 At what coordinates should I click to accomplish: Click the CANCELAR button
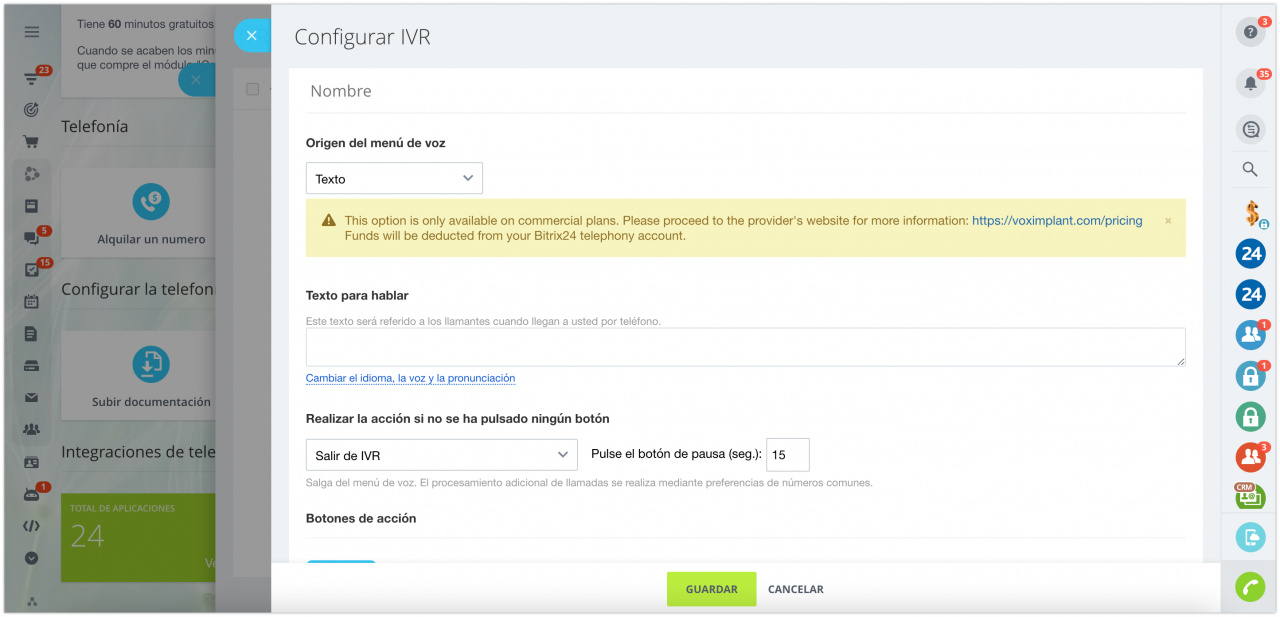click(796, 589)
